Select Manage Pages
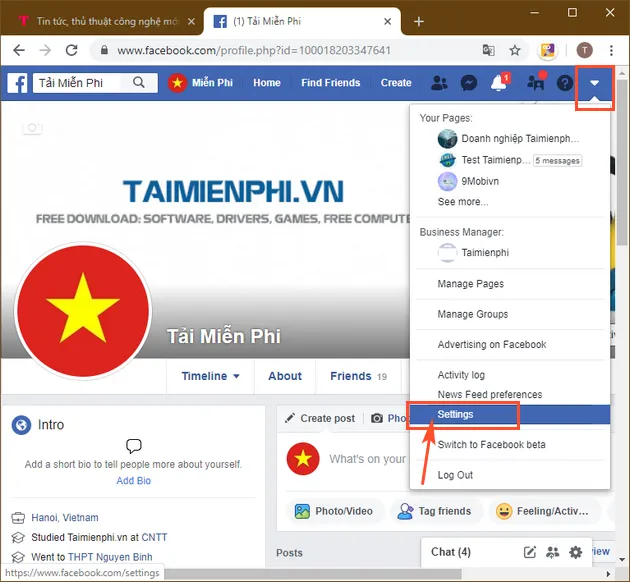The height and width of the screenshot is (582, 630). 470,284
